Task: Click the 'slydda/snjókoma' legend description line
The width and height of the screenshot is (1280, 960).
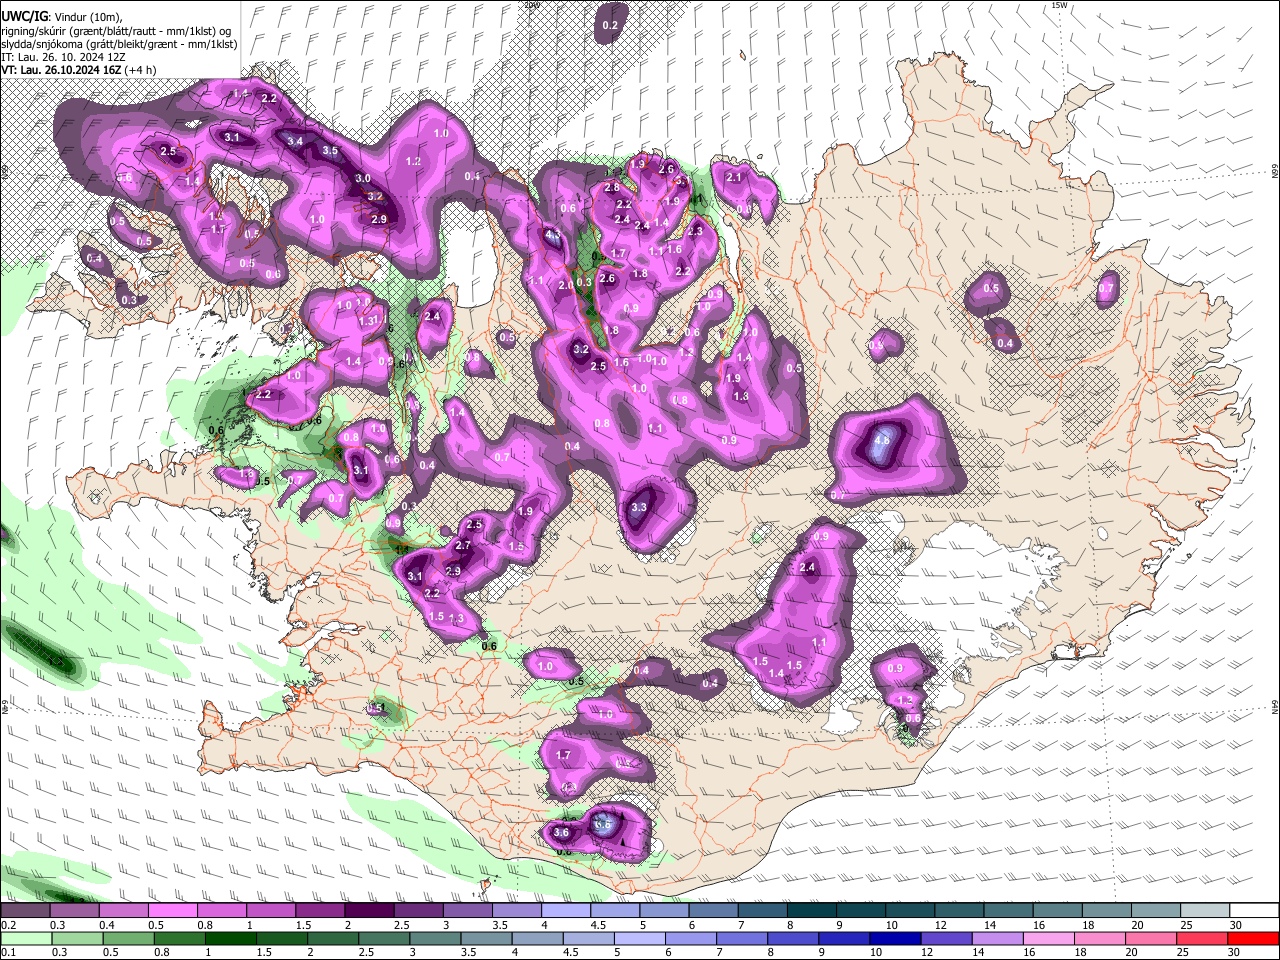Action: [x=119, y=44]
